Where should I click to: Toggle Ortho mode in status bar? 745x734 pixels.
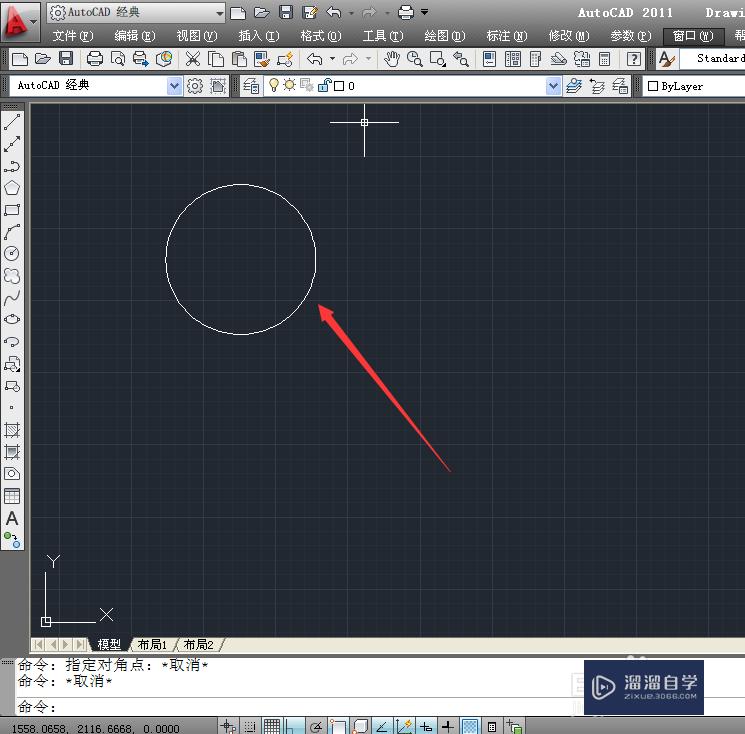(294, 726)
